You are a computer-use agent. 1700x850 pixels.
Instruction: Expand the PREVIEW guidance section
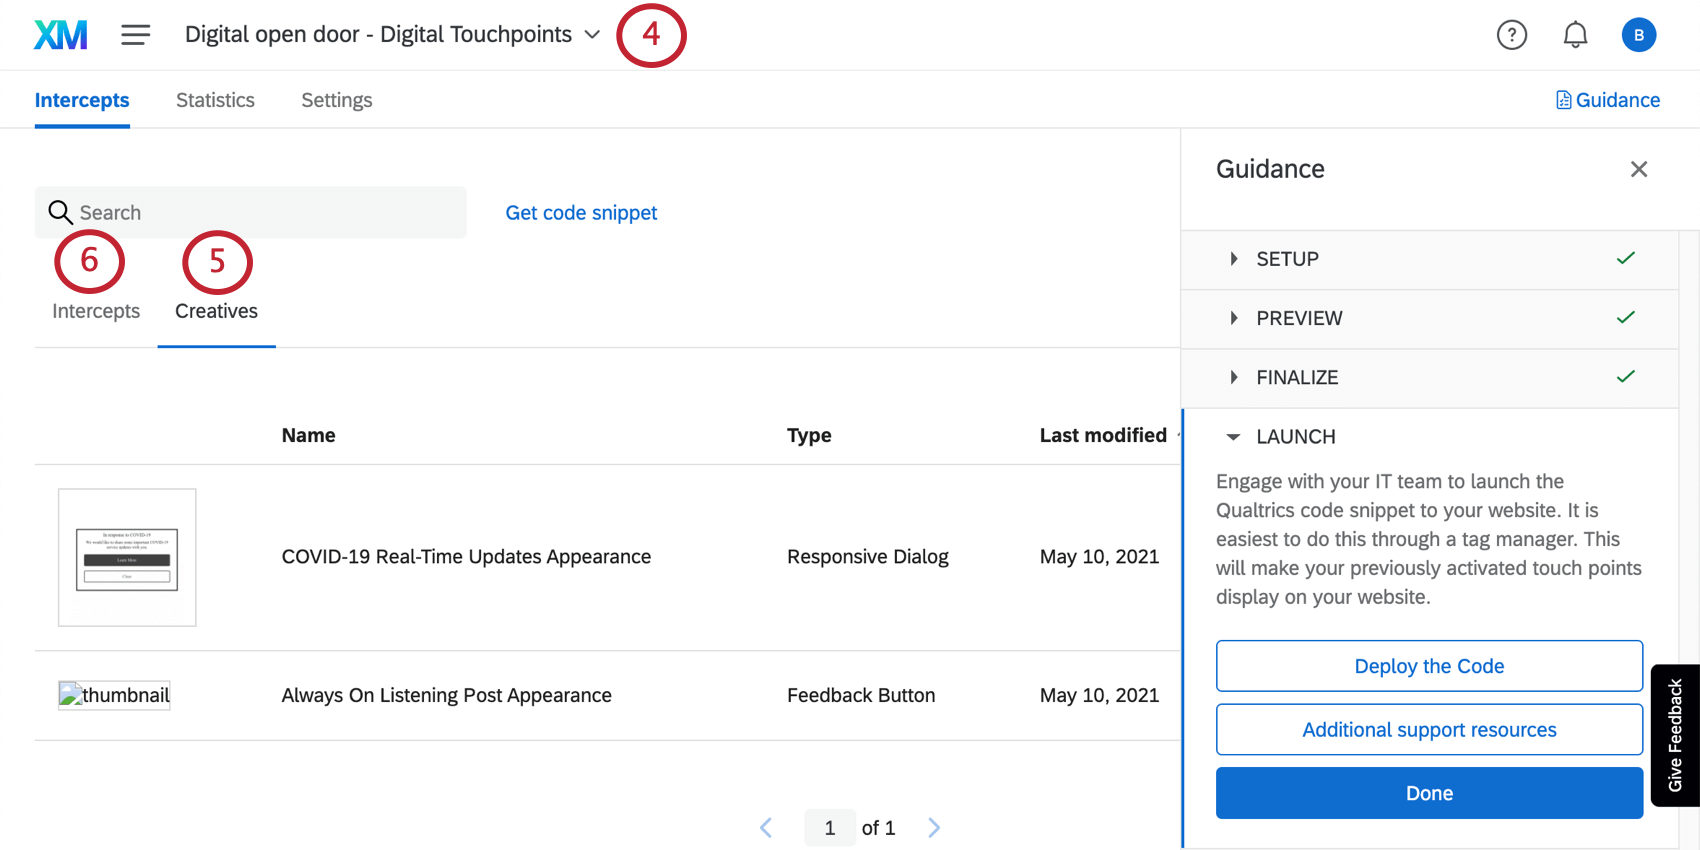coord(1234,318)
